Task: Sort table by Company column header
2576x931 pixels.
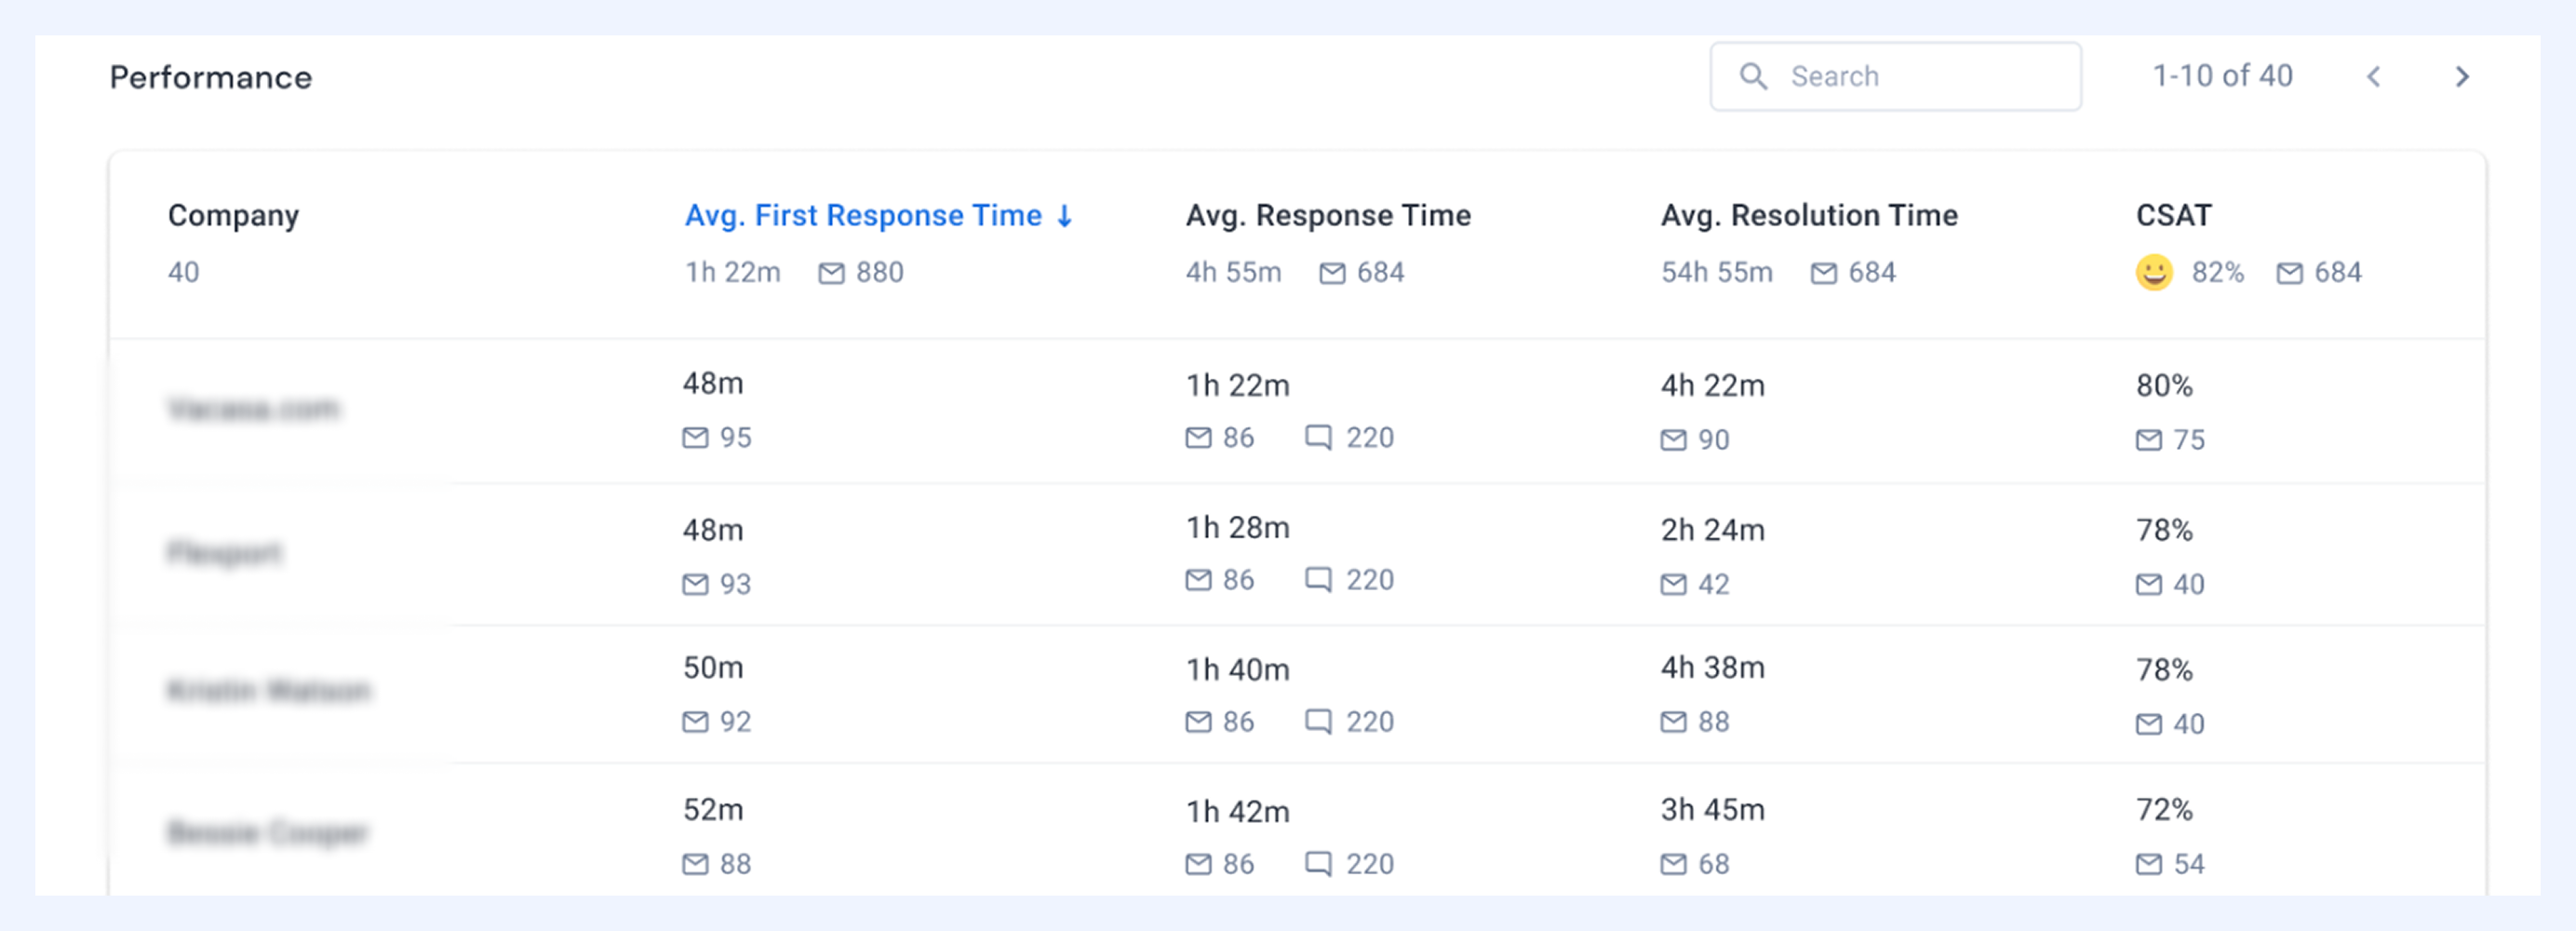Action: click(233, 216)
